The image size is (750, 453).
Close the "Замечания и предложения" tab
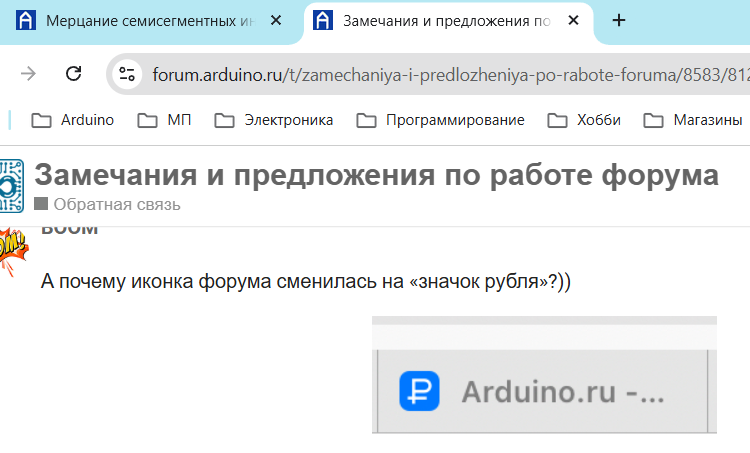pyautogui.click(x=571, y=21)
